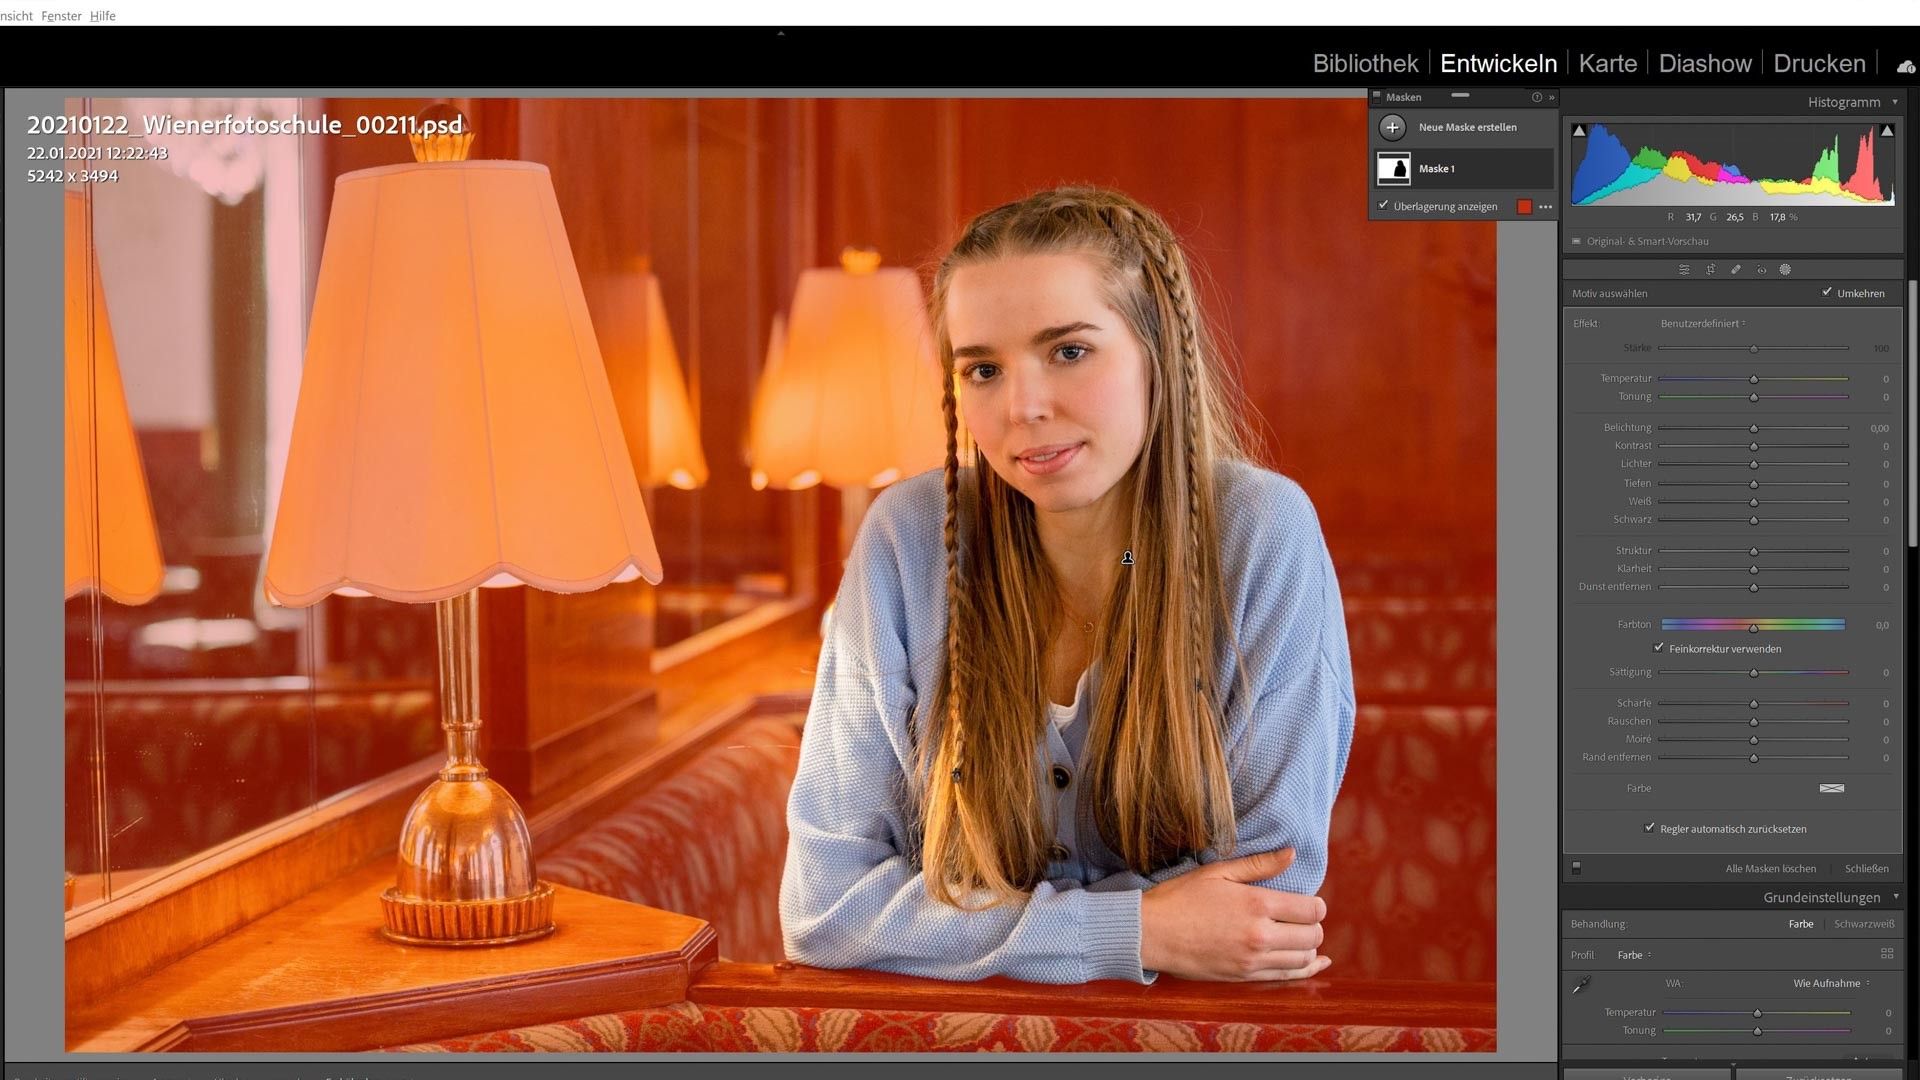This screenshot has height=1080, width=1920.
Task: Select the Healing bandage tool
Action: click(x=1736, y=270)
